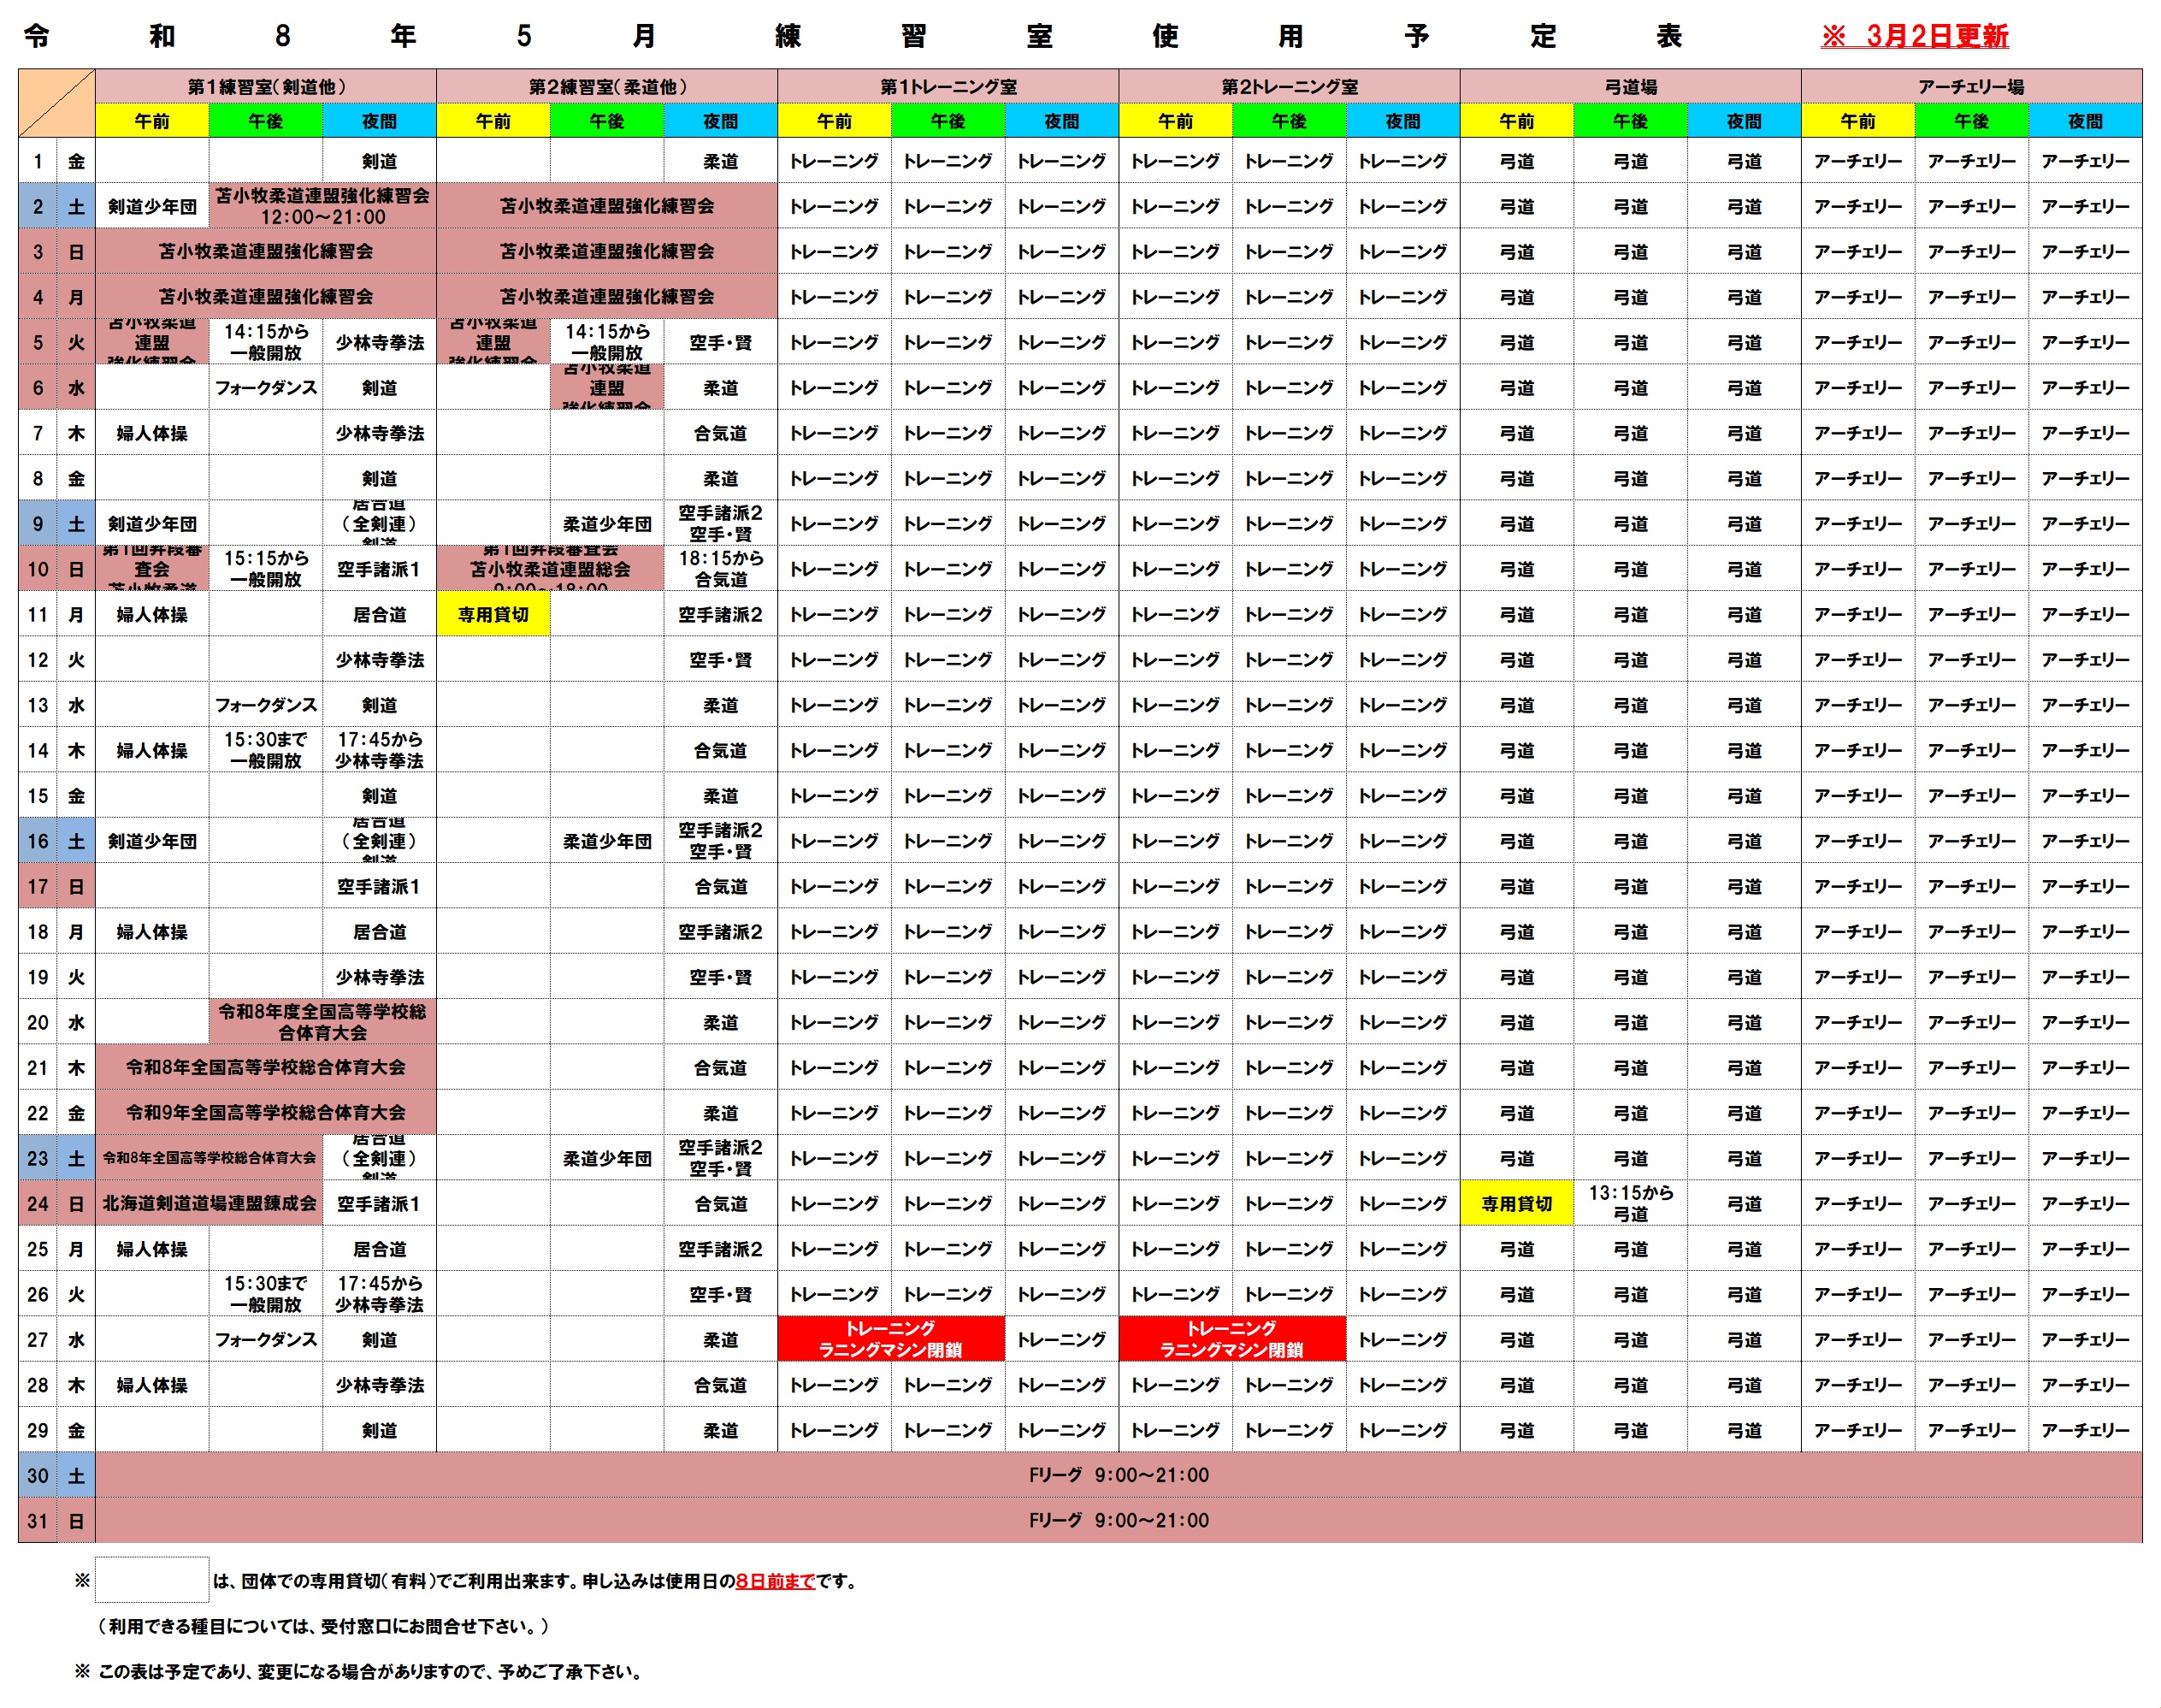Select the 第1練習室(剣道他) column header

(266, 86)
